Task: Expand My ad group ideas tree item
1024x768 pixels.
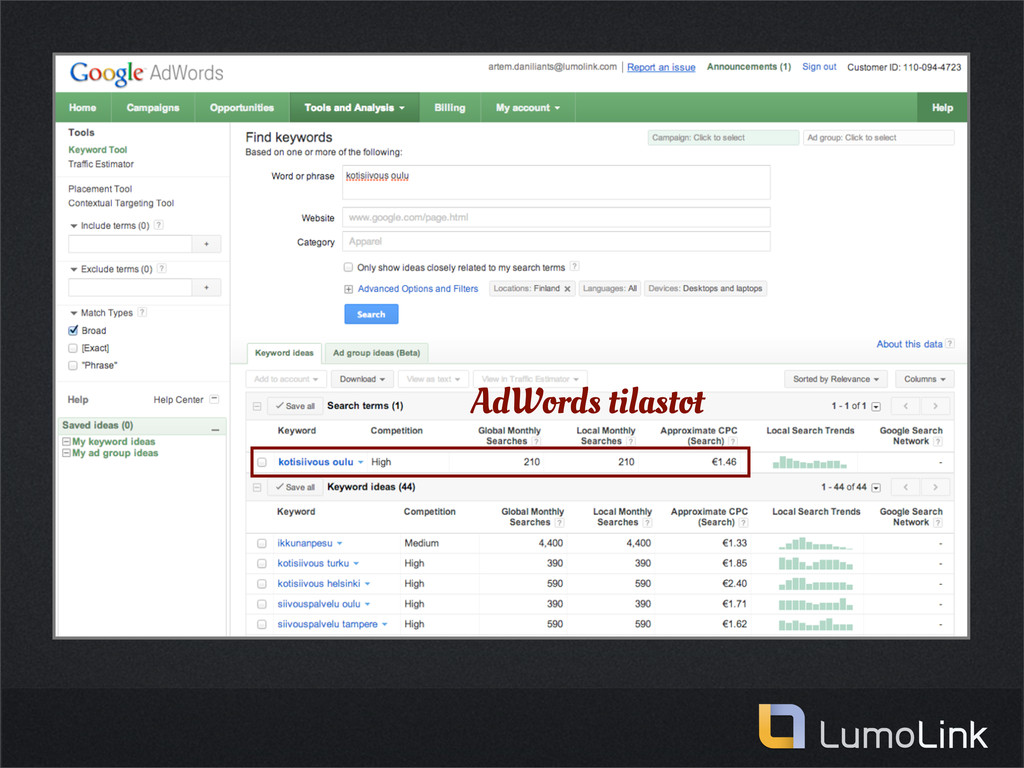Action: point(66,453)
